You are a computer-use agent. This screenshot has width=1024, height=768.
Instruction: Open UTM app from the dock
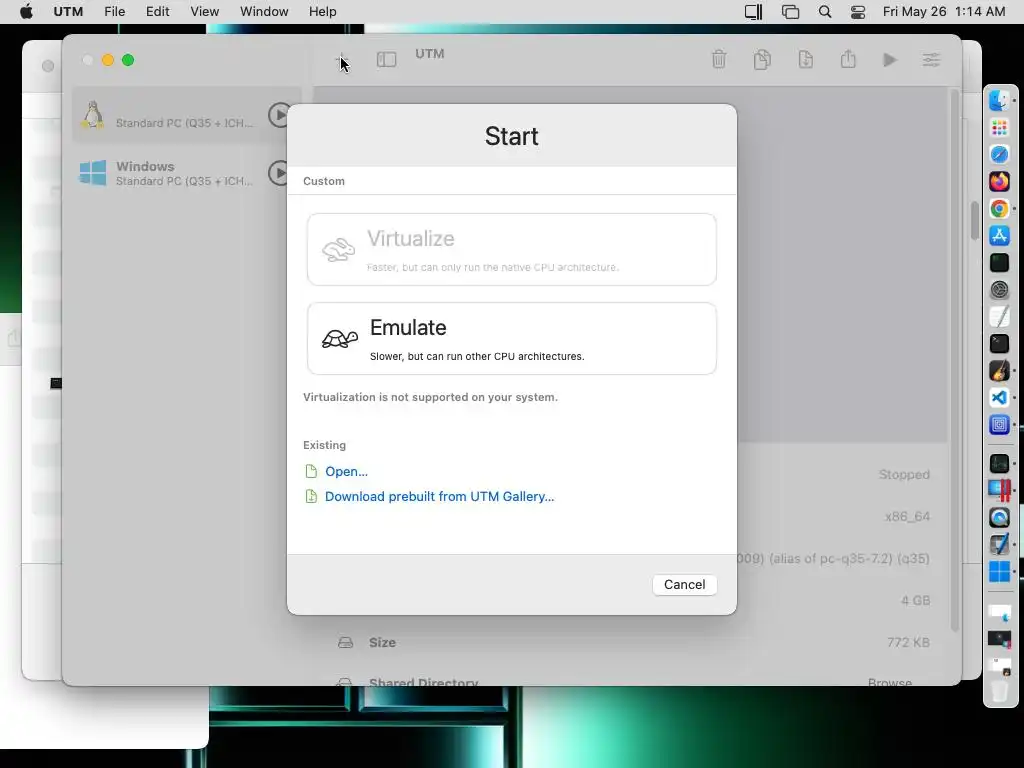point(999,424)
